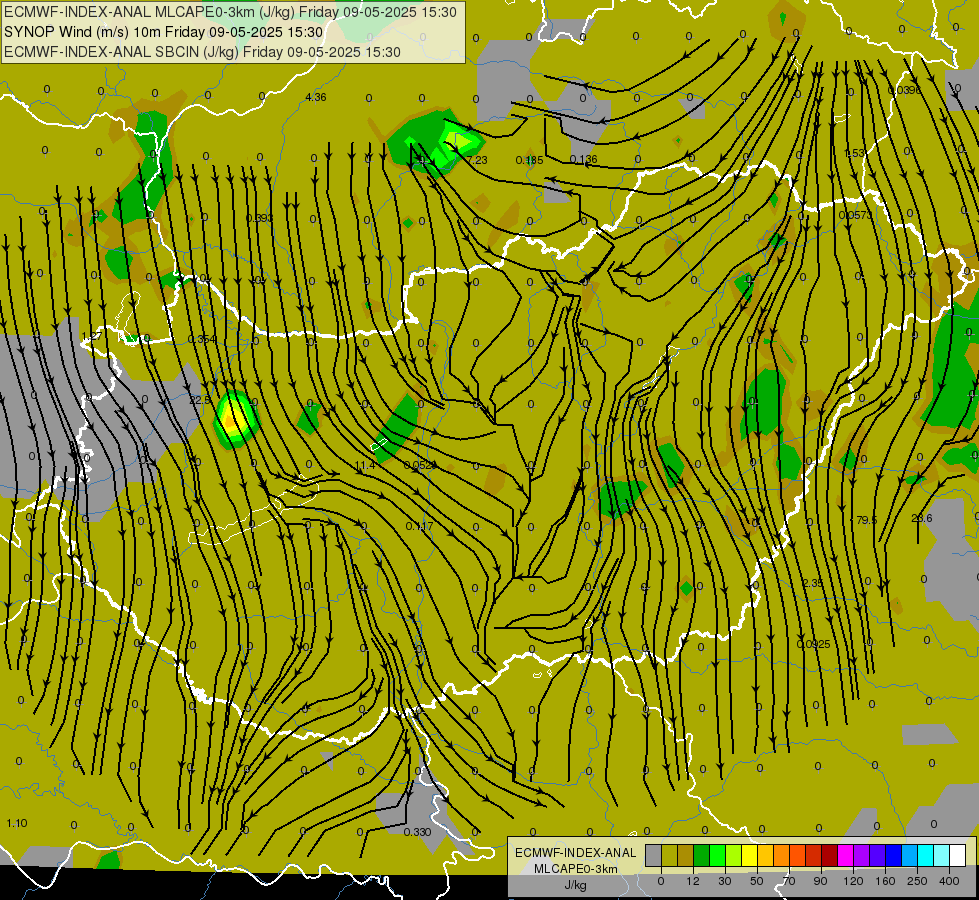Click the 0.0925 value on the map
Screen dimensions: 979x900
pyautogui.click(x=814, y=644)
